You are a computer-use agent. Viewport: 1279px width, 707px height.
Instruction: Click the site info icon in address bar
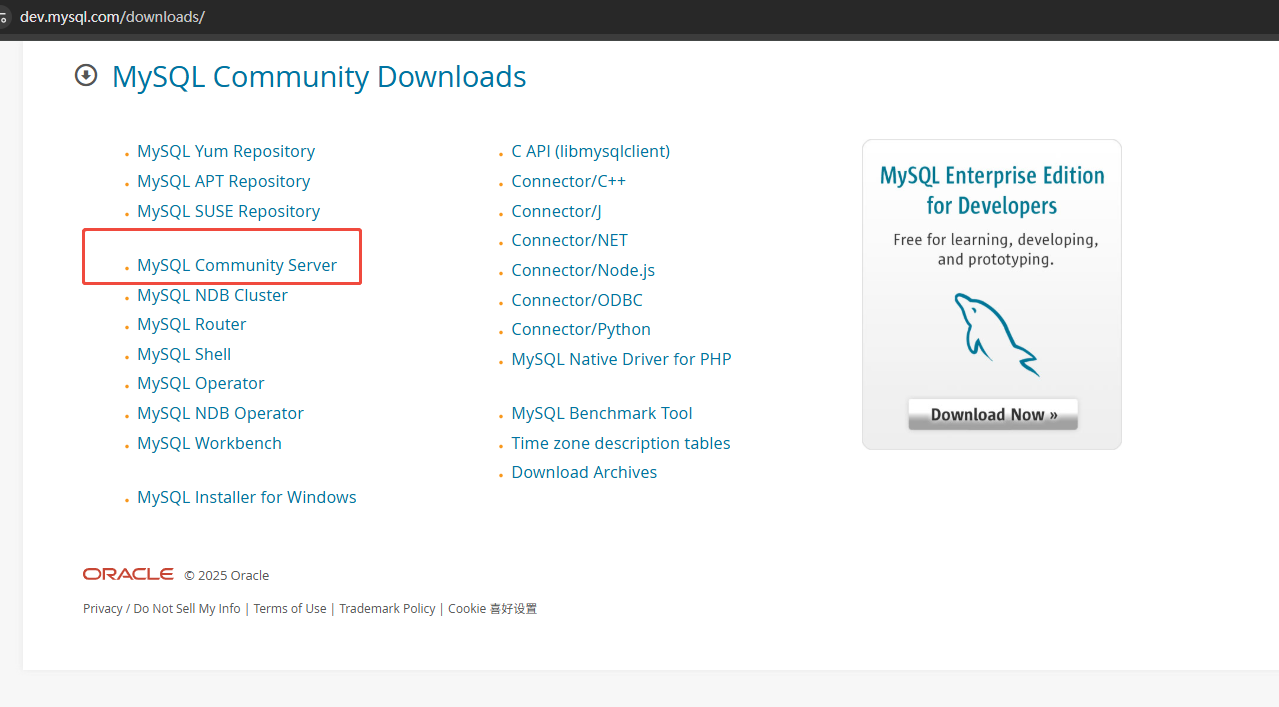3,18
